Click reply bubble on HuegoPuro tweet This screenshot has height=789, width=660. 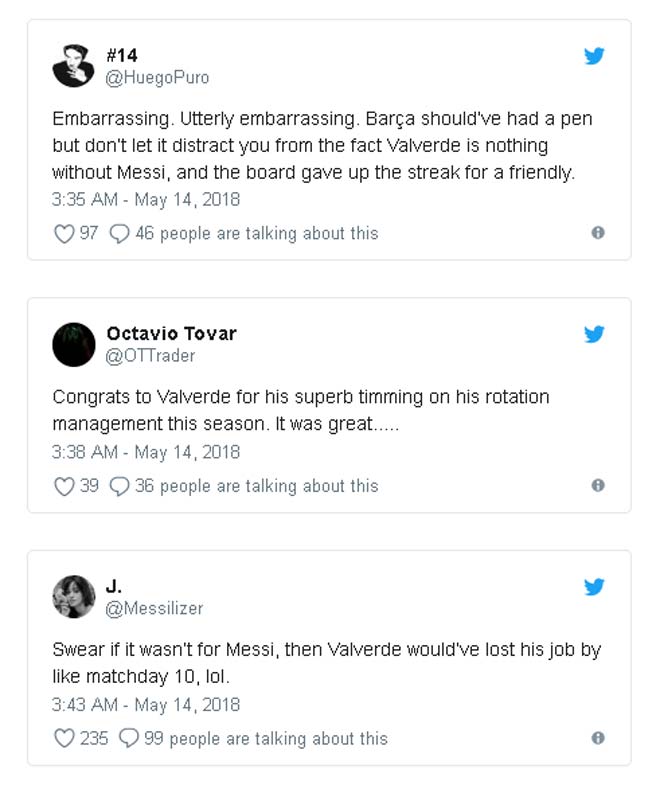[x=120, y=233]
